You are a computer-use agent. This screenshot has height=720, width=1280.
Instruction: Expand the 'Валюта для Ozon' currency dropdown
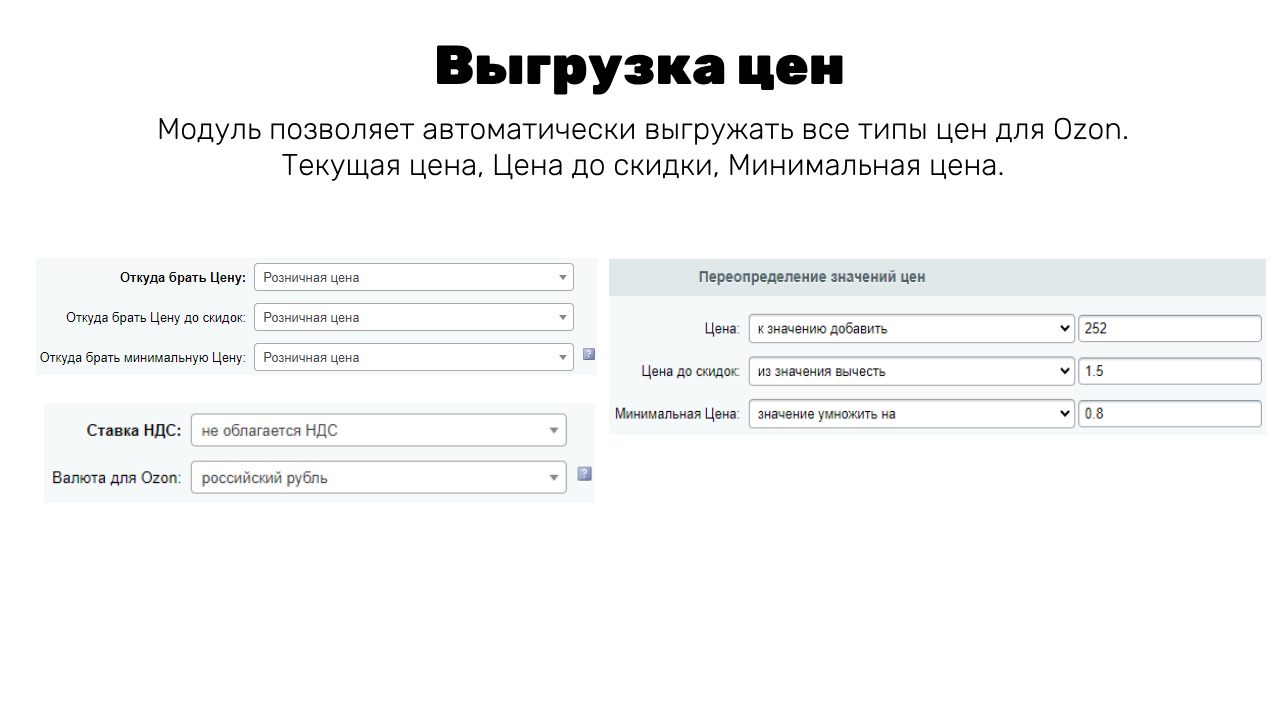pyautogui.click(x=378, y=478)
